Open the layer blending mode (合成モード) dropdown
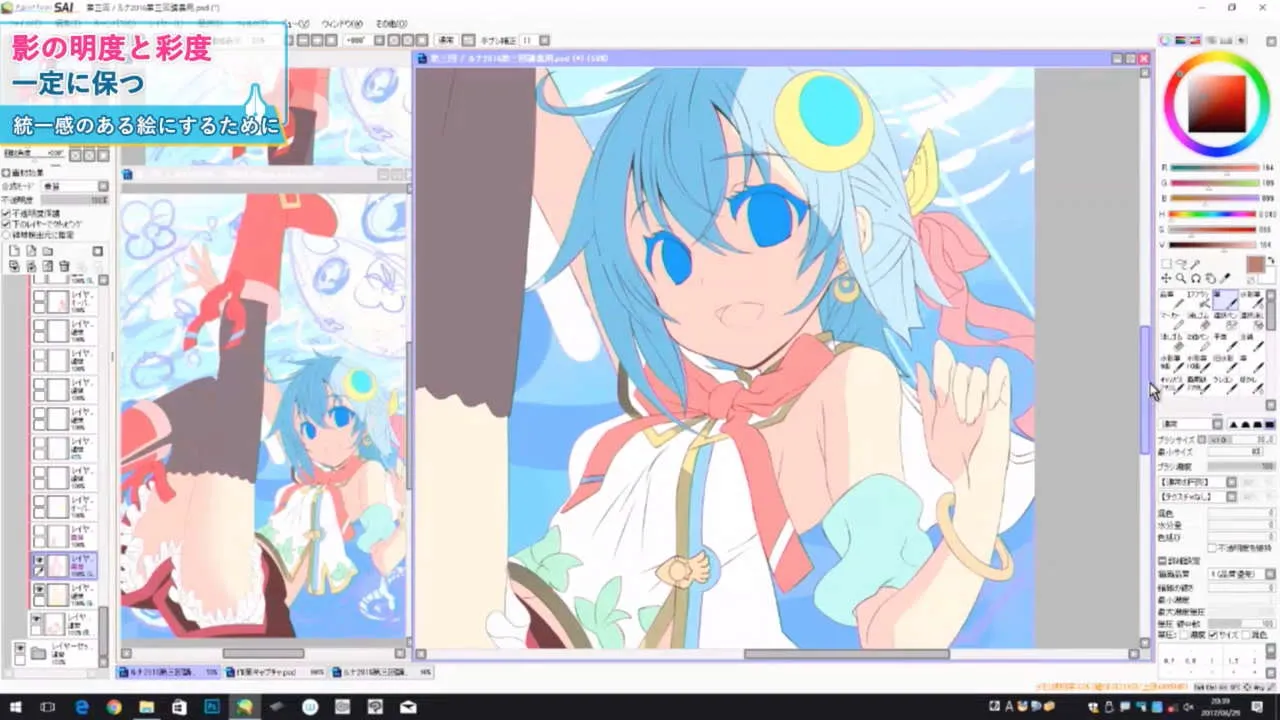This screenshot has height=720, width=1280. (70, 186)
